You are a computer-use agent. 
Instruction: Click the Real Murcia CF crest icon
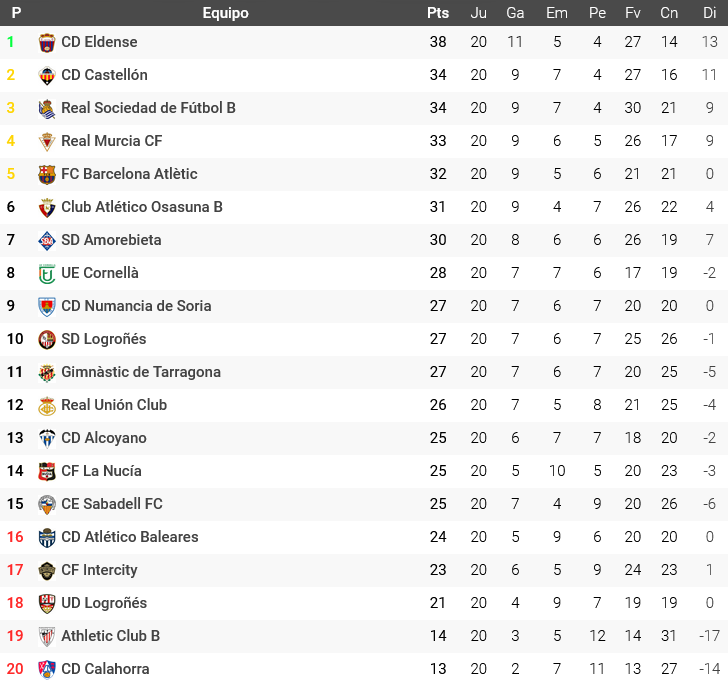[x=47, y=141]
